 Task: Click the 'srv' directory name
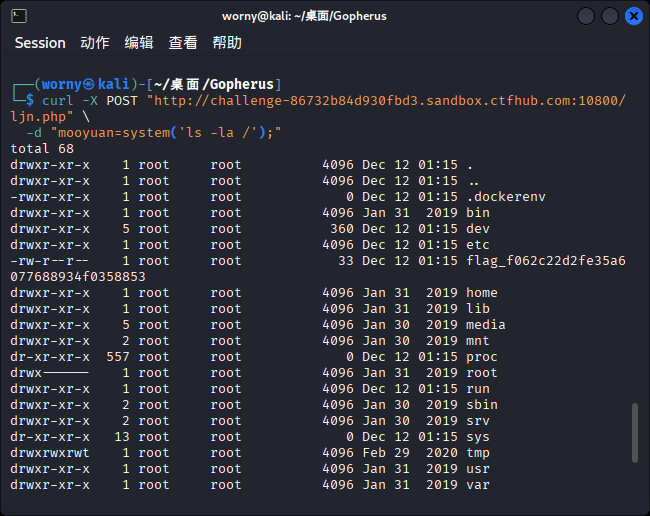tap(478, 421)
